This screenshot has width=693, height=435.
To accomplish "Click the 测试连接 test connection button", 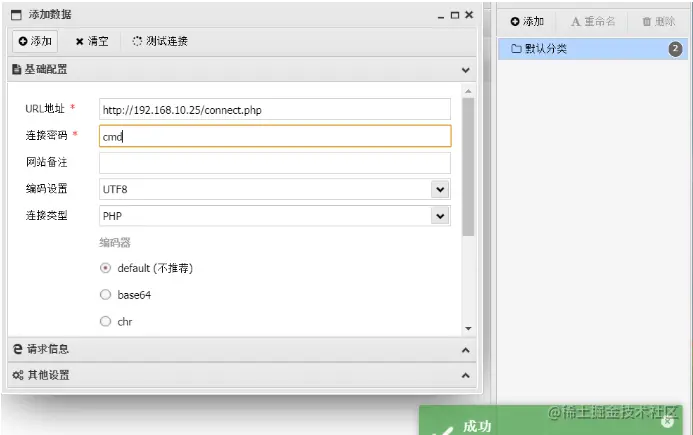I will (160, 41).
